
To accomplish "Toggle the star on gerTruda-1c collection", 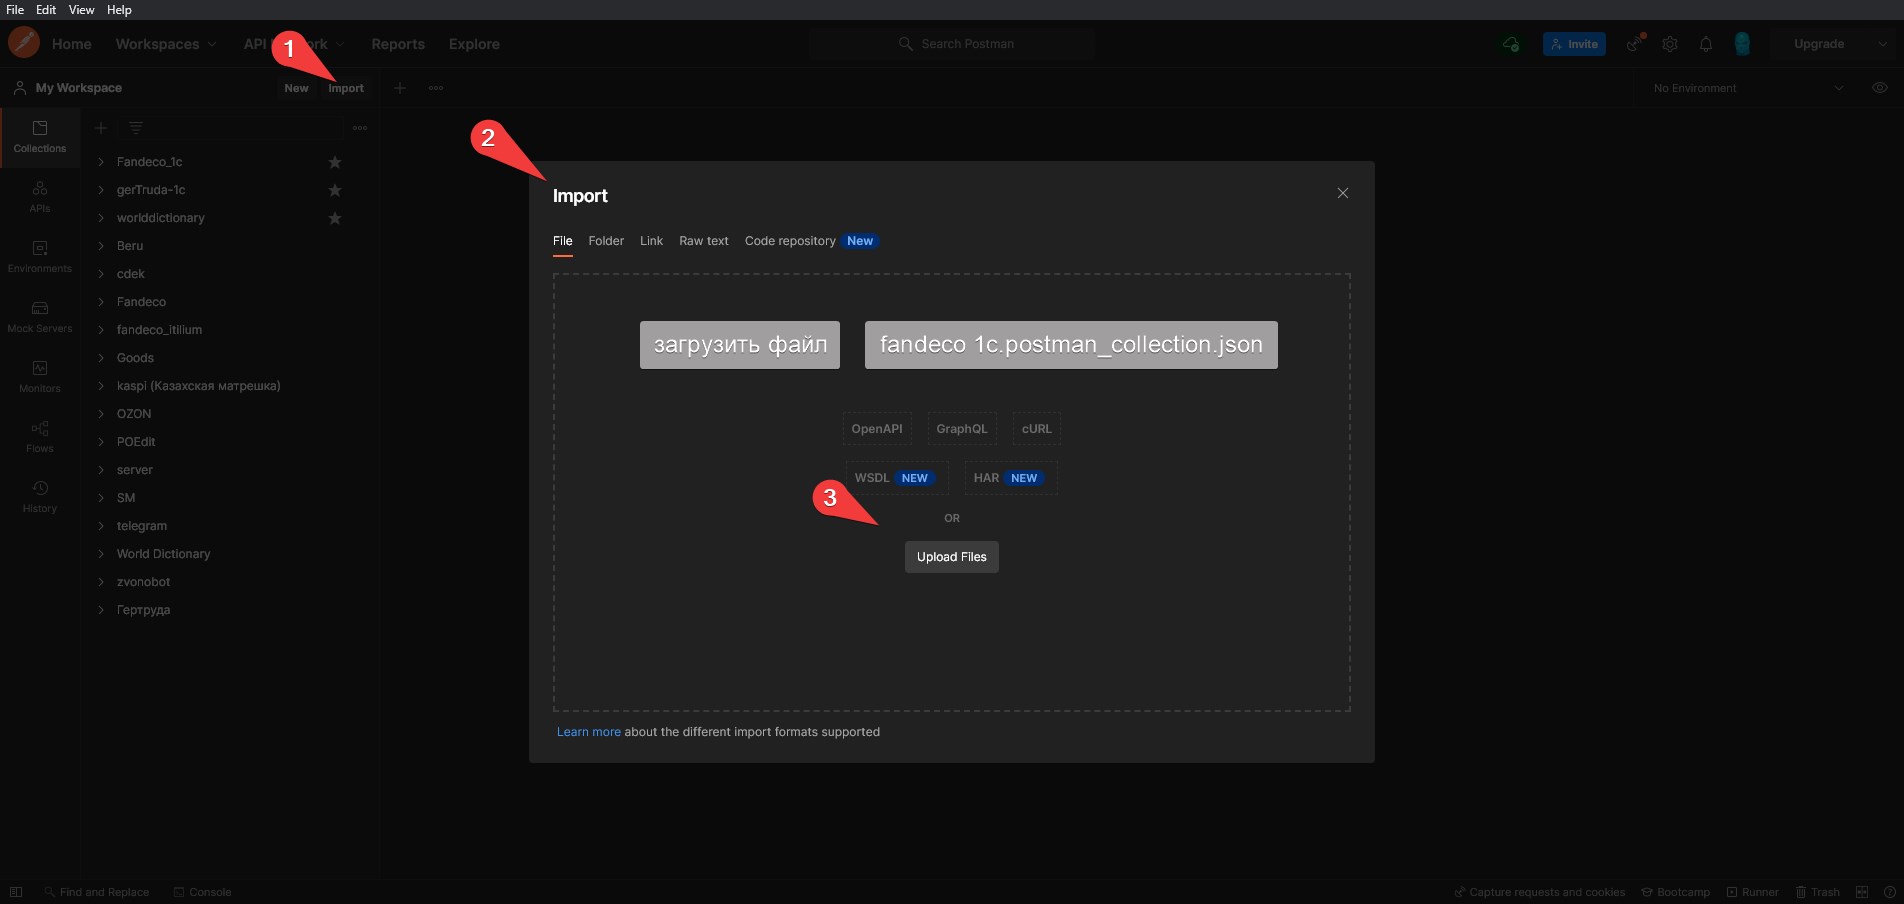I will pos(335,190).
